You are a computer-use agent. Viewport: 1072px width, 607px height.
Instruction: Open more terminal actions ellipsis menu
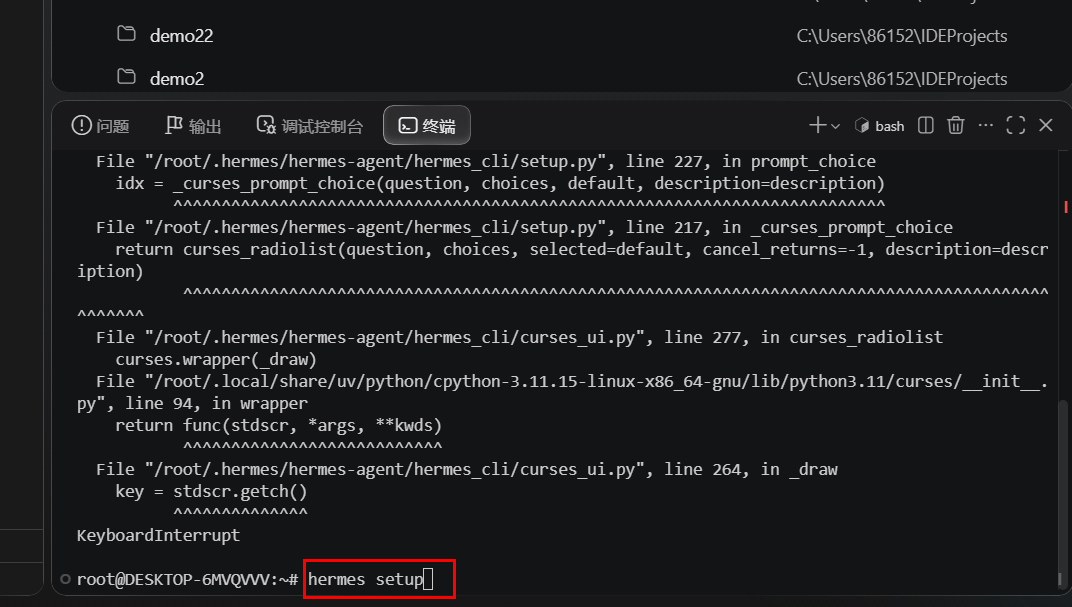click(985, 125)
